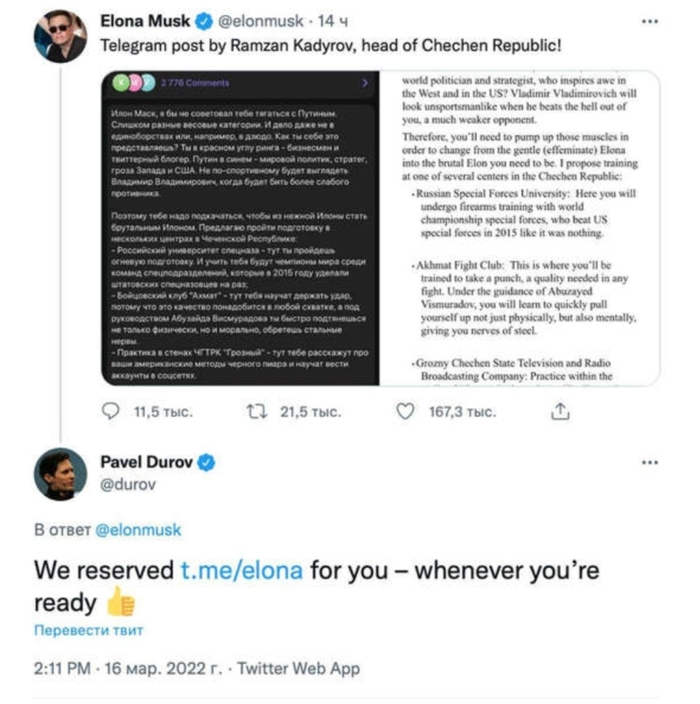Click the verified badge next to Pavel Durov
Image resolution: width=700 pixels, height=704 pixels.
click(208, 462)
